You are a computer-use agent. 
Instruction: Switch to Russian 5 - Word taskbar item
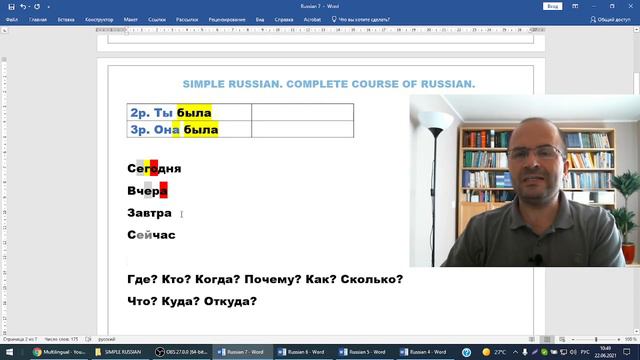(x=363, y=352)
